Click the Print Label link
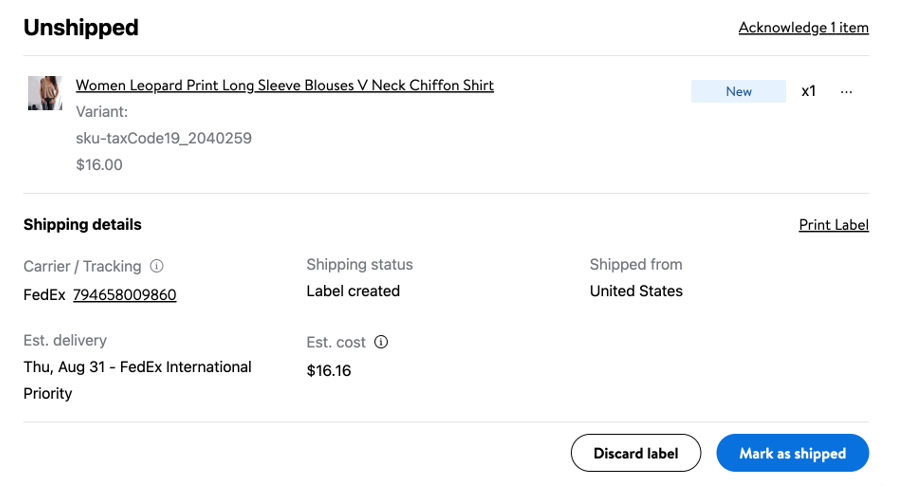 pos(834,225)
